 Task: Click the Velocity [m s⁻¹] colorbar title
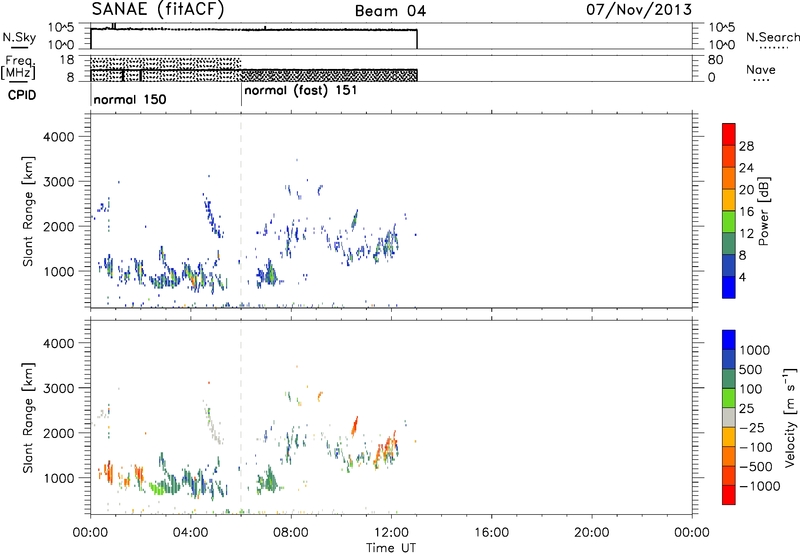(x=790, y=417)
